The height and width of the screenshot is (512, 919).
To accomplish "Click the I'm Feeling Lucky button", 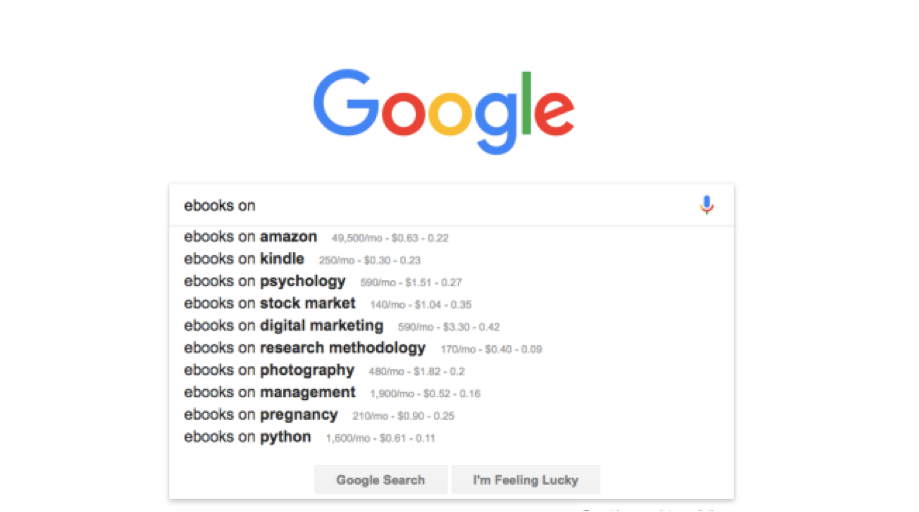I will [x=526, y=480].
